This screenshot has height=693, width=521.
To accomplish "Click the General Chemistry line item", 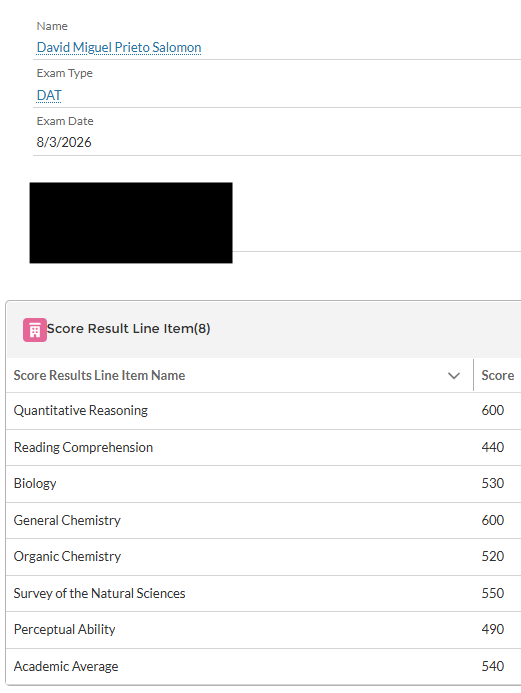I will [x=67, y=520].
